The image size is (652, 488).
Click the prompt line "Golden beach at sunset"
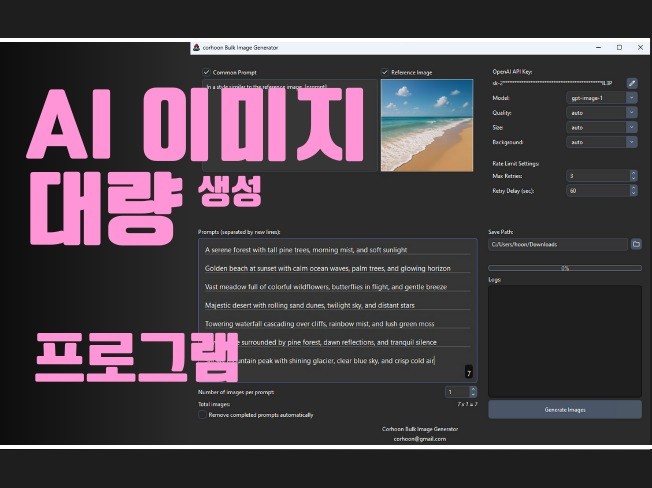pyautogui.click(x=327, y=268)
